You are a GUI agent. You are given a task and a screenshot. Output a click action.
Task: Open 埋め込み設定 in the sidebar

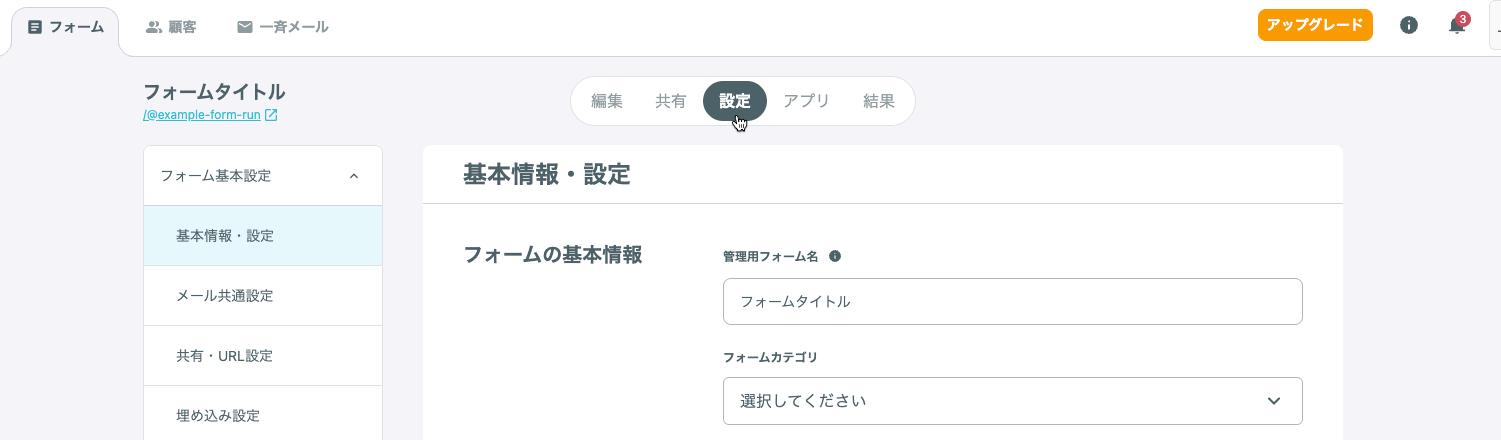click(x=263, y=414)
